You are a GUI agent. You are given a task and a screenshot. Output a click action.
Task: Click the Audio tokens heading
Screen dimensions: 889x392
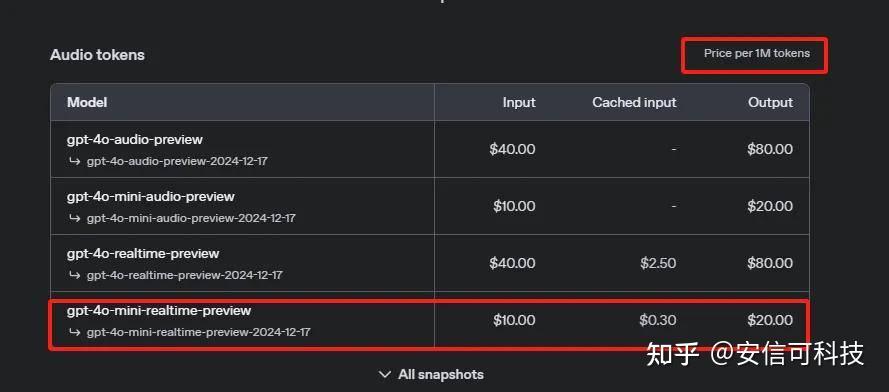tap(98, 55)
